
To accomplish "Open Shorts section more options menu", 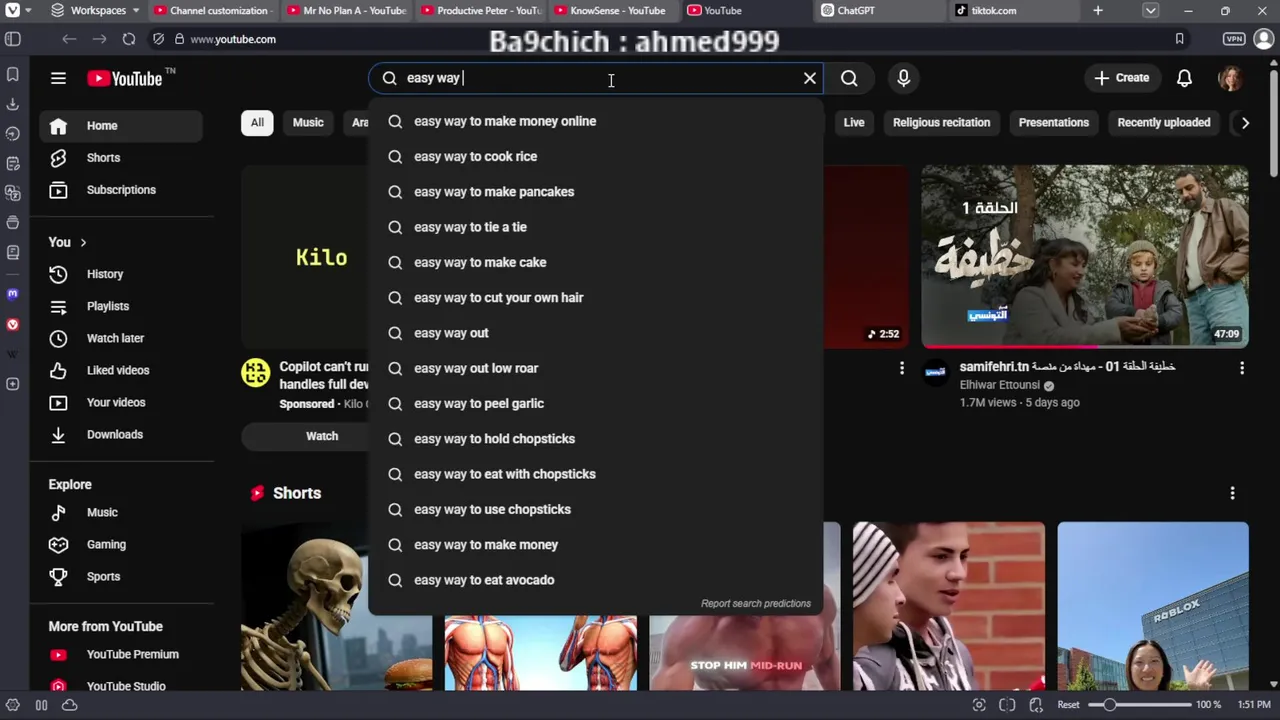I will pos(1232,493).
